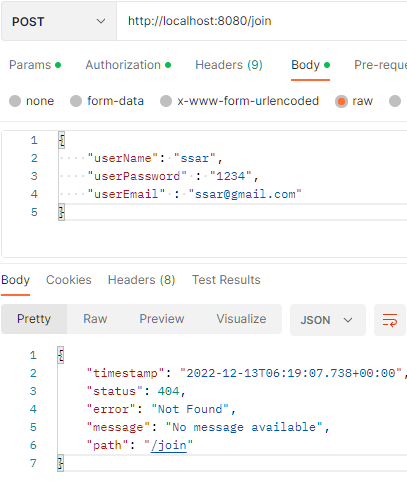Open the Test Results tab
Screen dimensions: 407x495
tap(226, 280)
